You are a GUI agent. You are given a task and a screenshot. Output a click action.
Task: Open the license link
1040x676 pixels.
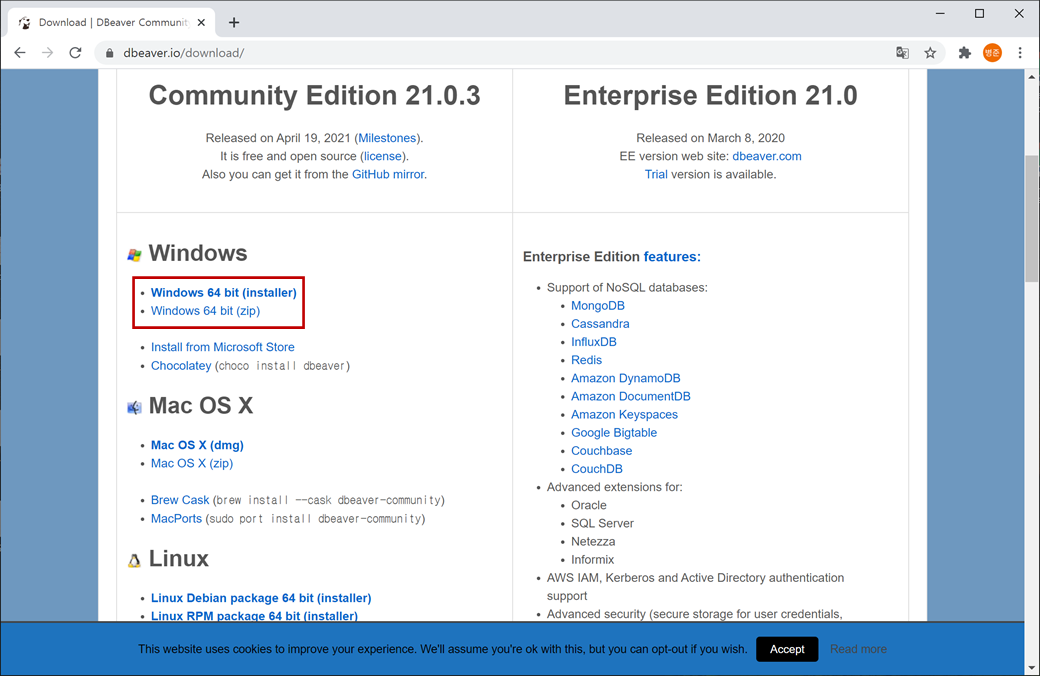point(383,156)
